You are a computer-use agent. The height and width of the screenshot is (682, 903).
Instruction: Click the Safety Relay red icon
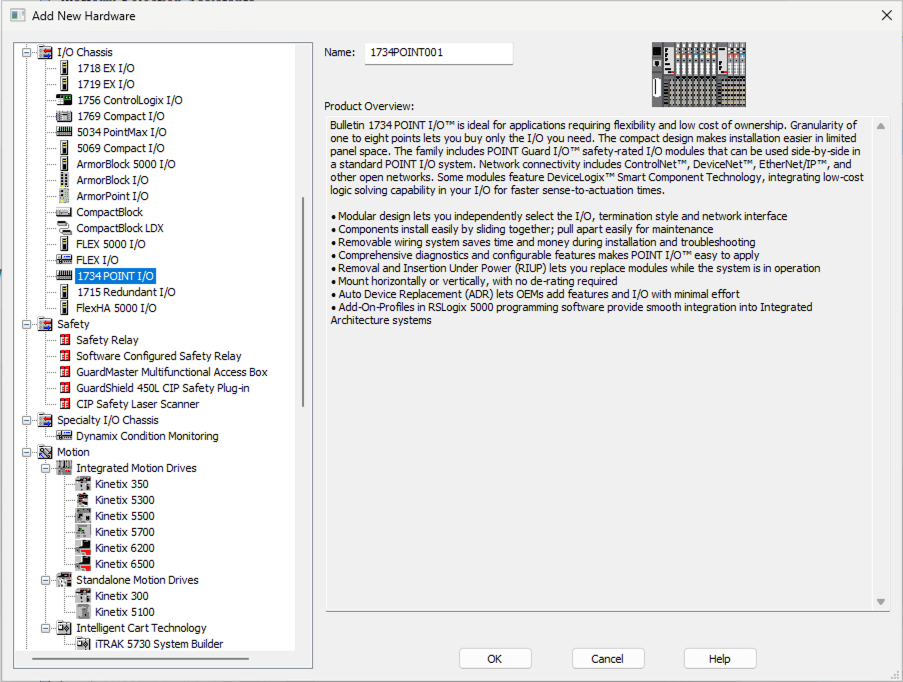(x=64, y=340)
